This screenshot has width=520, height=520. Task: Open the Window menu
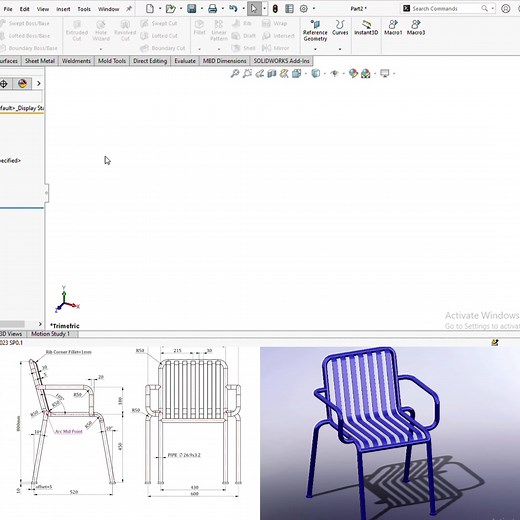tap(108, 9)
